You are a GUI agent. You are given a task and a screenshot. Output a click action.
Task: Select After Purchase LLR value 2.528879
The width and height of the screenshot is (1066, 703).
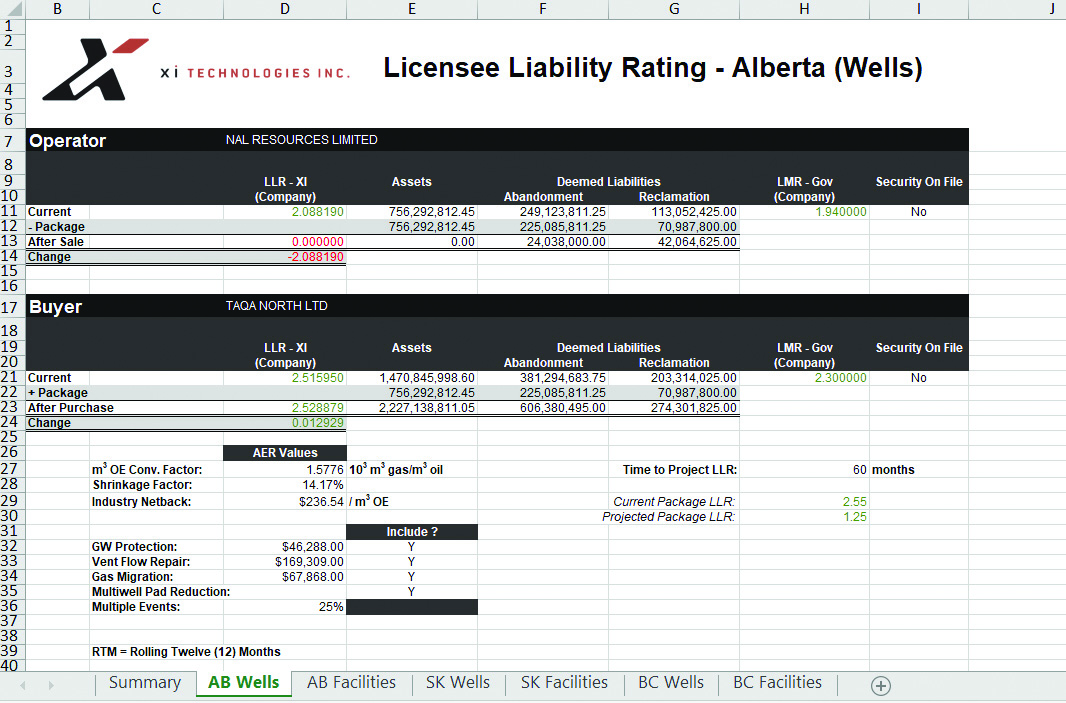[318, 408]
